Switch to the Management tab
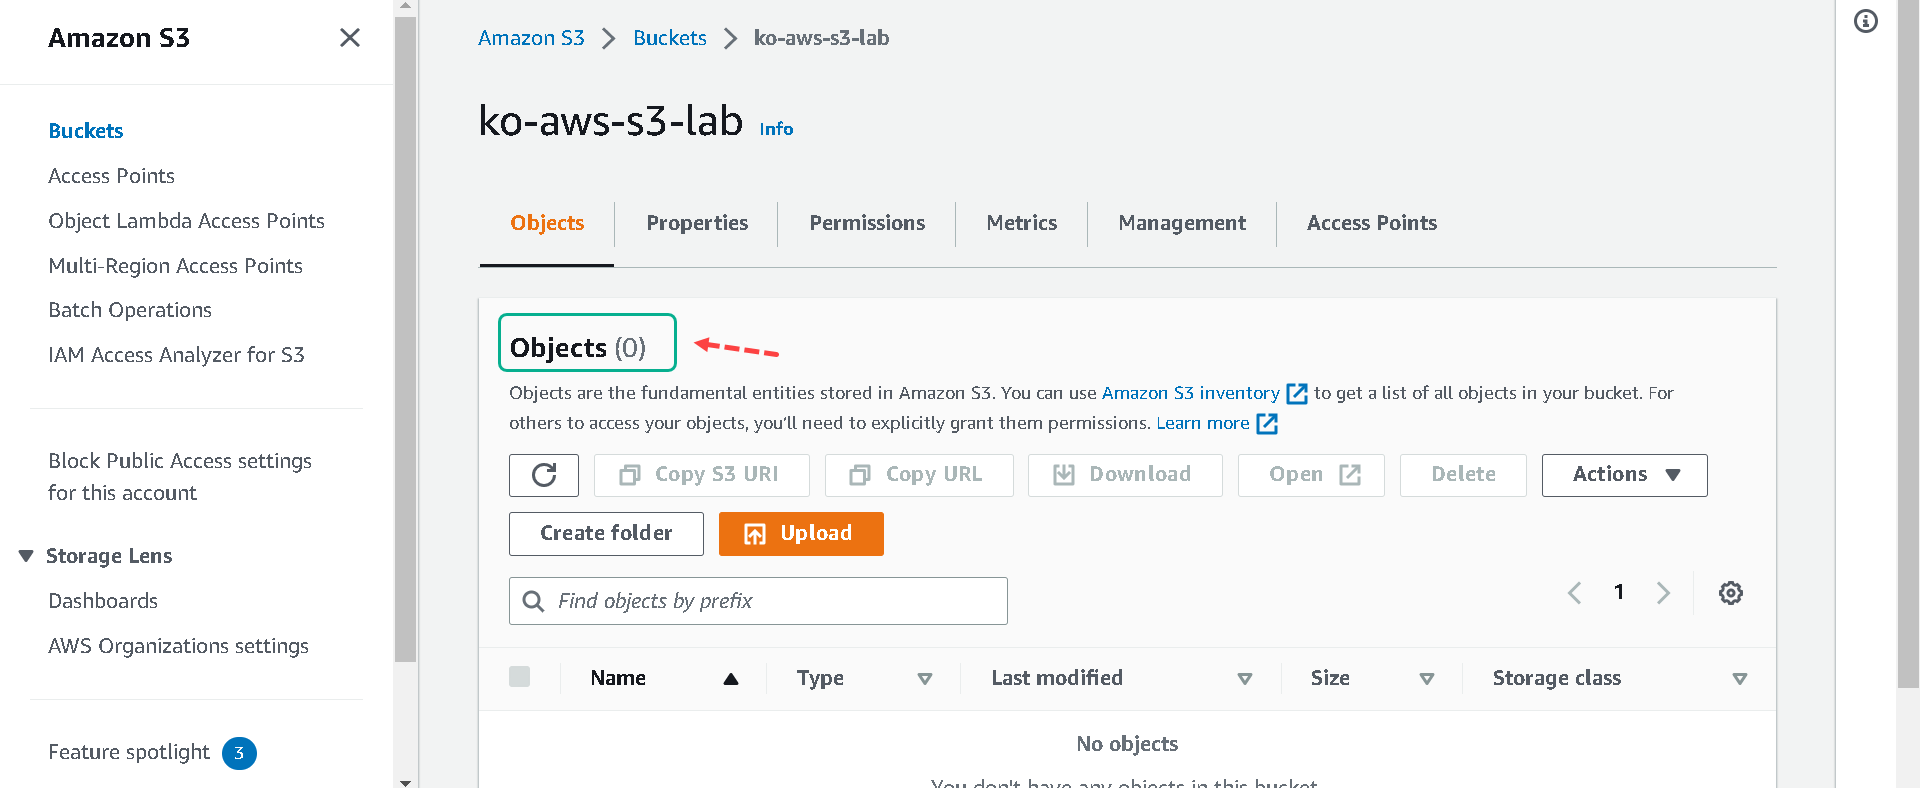 pyautogui.click(x=1182, y=223)
